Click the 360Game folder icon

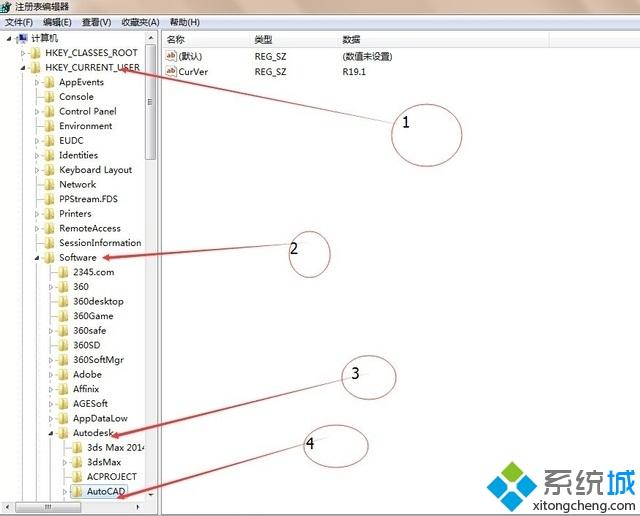coord(63,316)
